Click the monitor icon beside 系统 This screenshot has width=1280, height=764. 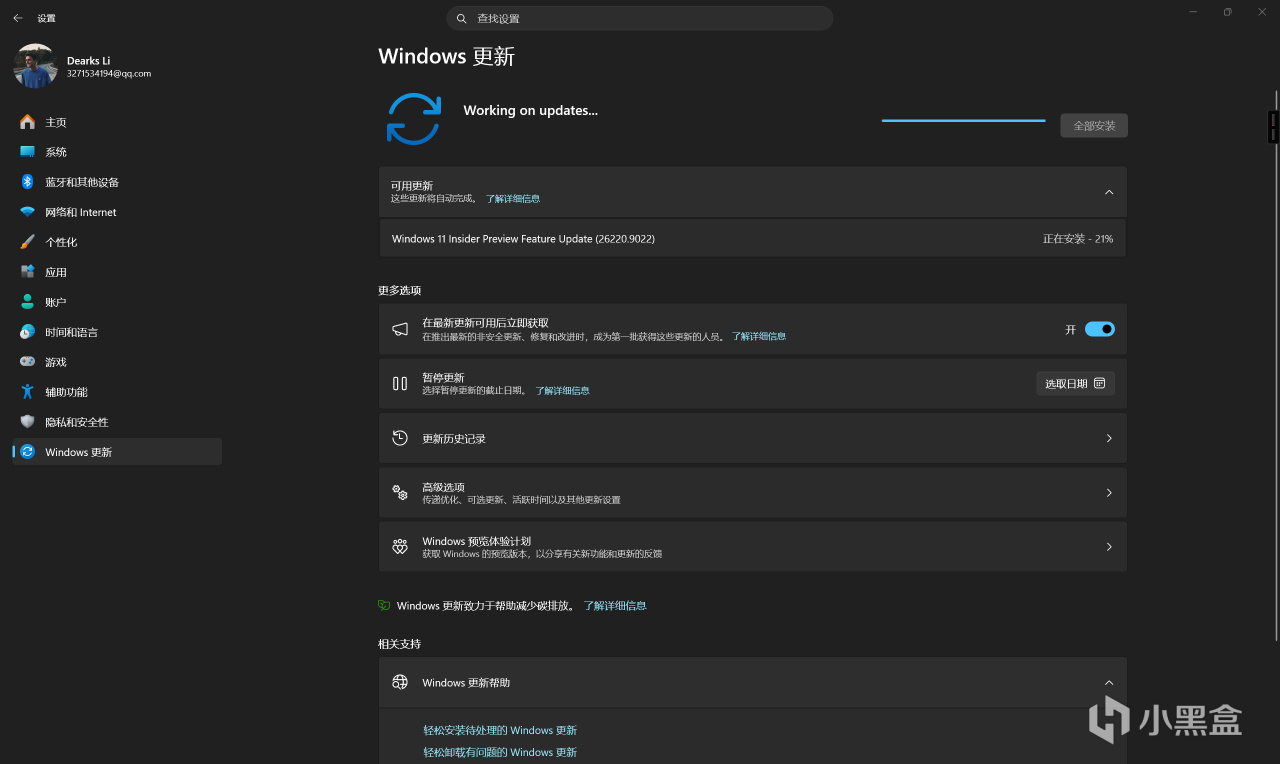27,152
